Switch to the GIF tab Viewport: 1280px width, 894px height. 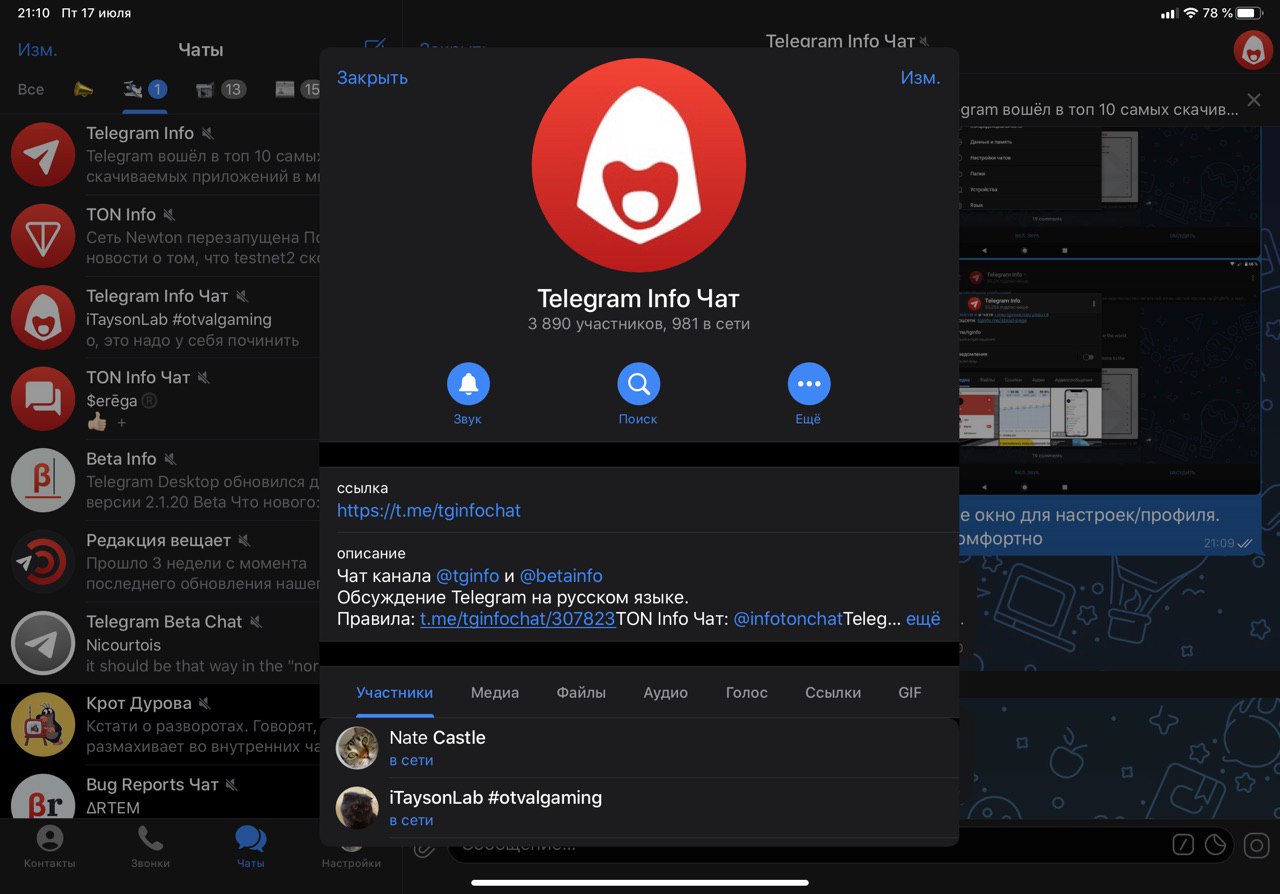pos(910,693)
